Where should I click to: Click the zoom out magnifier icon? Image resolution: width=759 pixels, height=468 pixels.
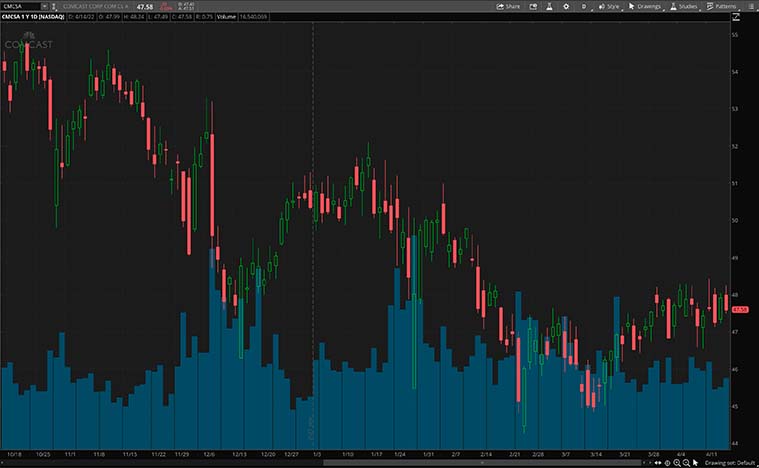(687, 463)
